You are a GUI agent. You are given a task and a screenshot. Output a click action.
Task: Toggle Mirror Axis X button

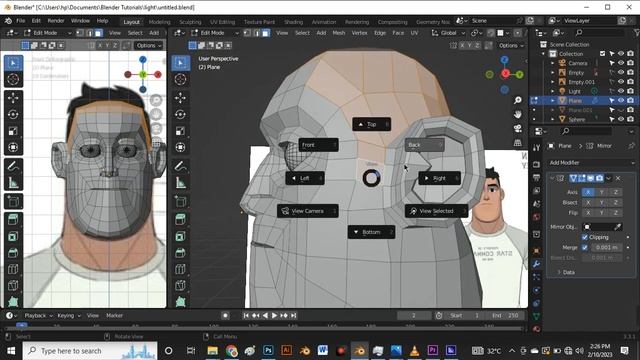[588, 192]
